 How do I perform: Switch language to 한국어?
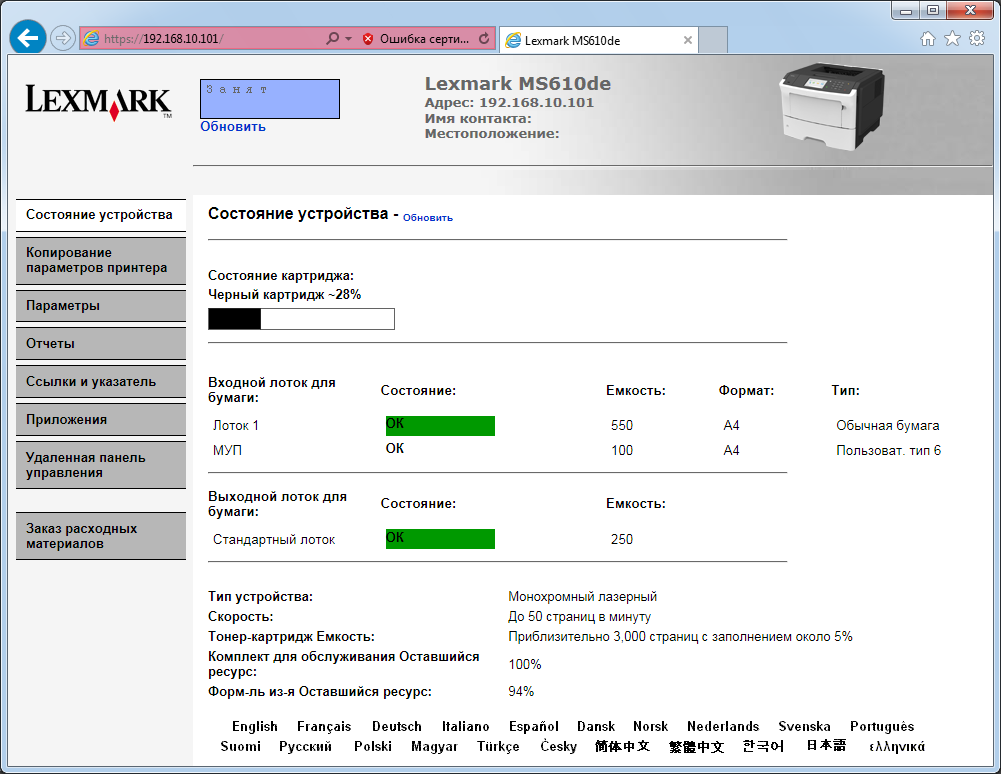(764, 746)
